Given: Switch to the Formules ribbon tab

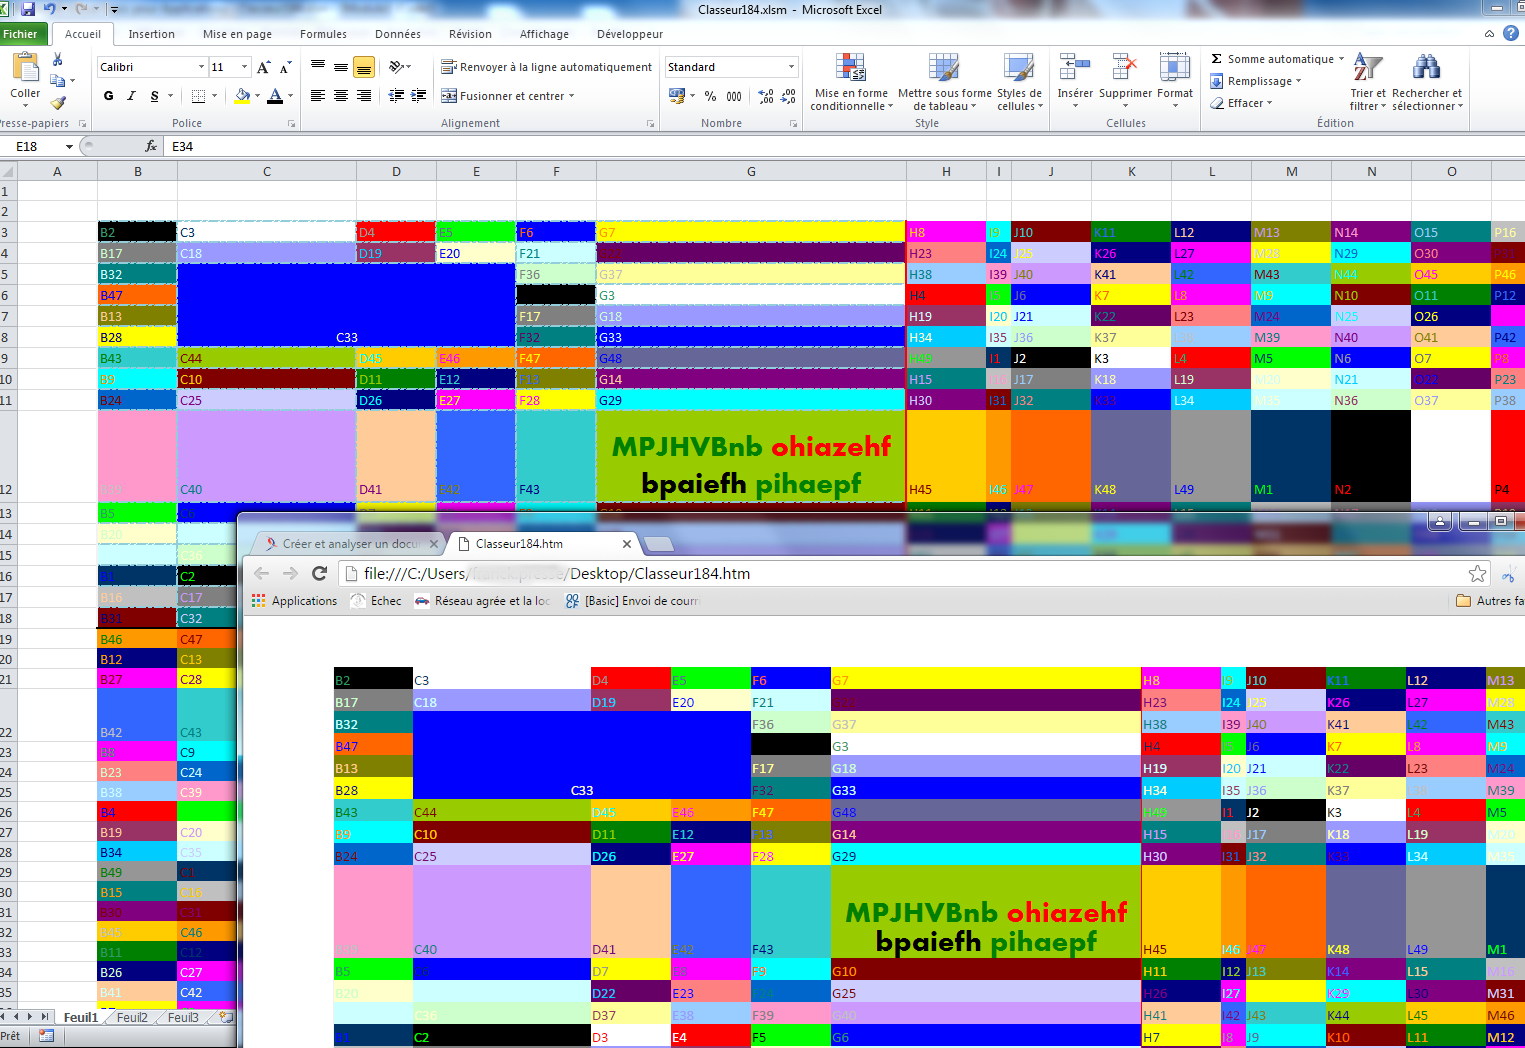Looking at the screenshot, I should (323, 34).
